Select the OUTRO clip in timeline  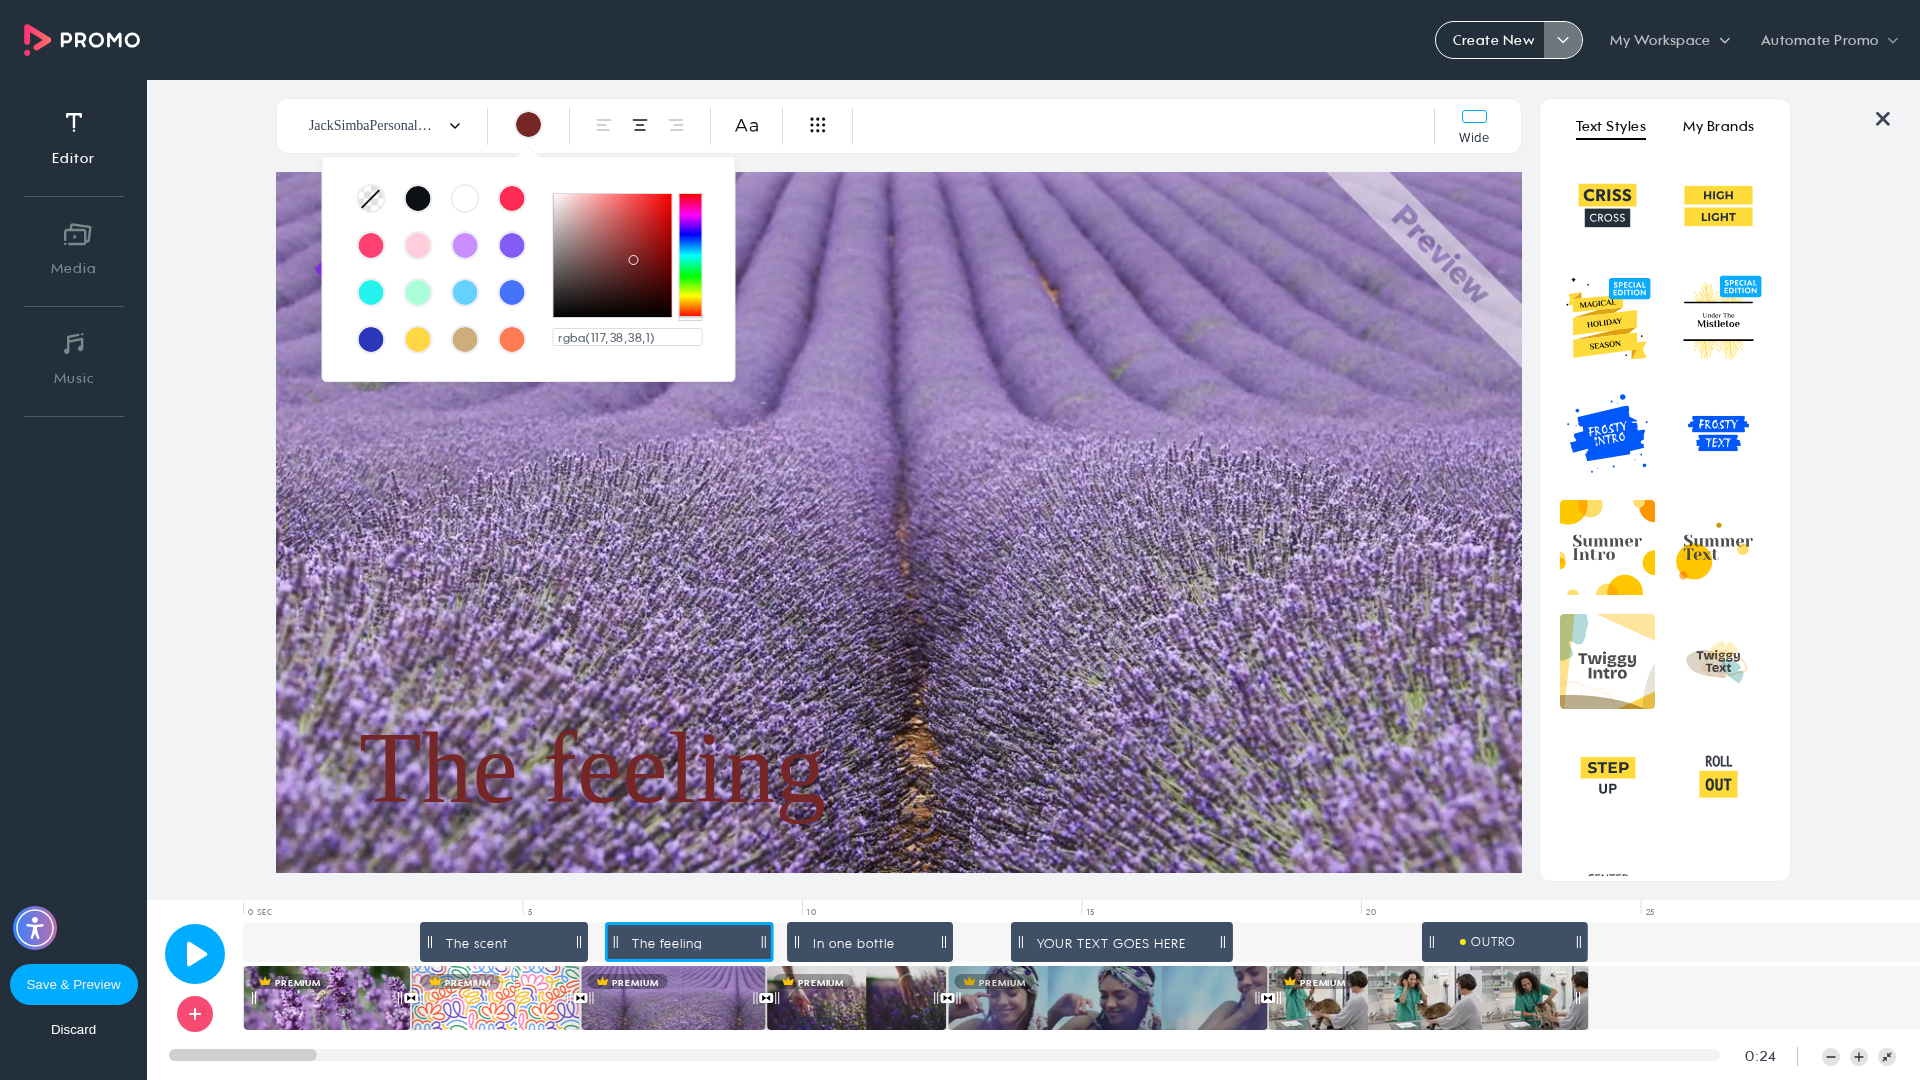point(1505,942)
